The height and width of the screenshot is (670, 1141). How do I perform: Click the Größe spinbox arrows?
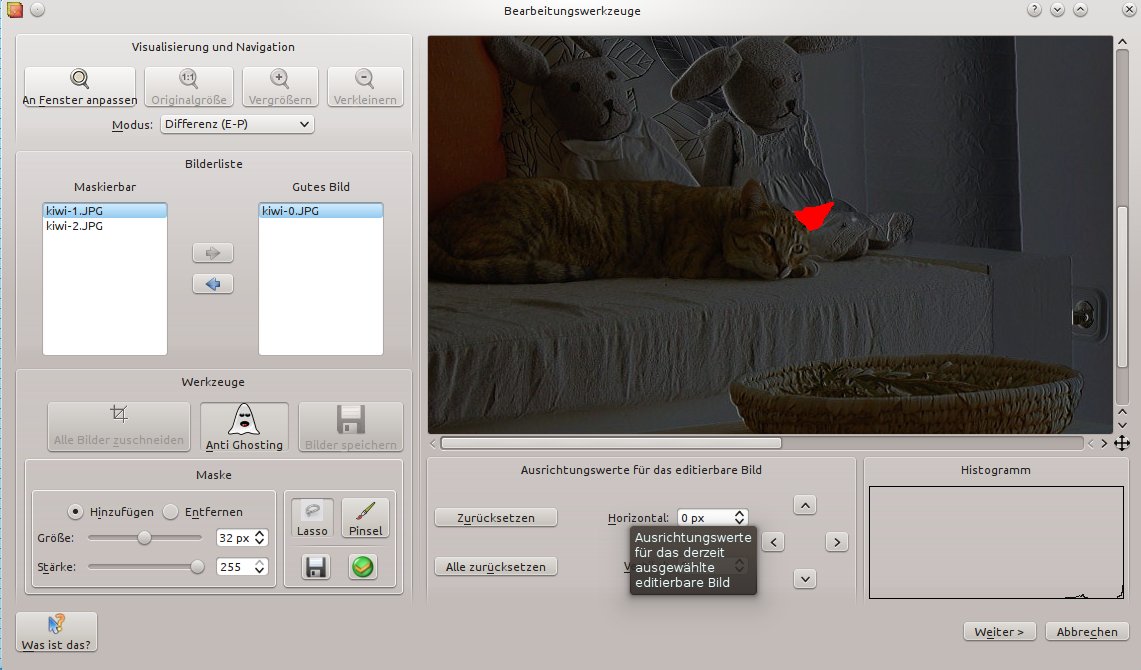260,538
